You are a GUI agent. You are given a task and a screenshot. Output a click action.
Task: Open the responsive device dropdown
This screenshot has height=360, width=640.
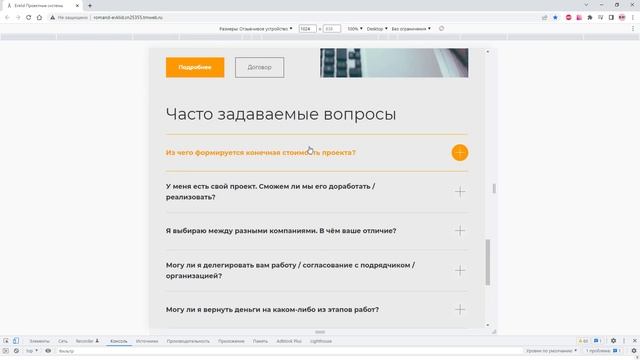pyautogui.click(x=256, y=29)
